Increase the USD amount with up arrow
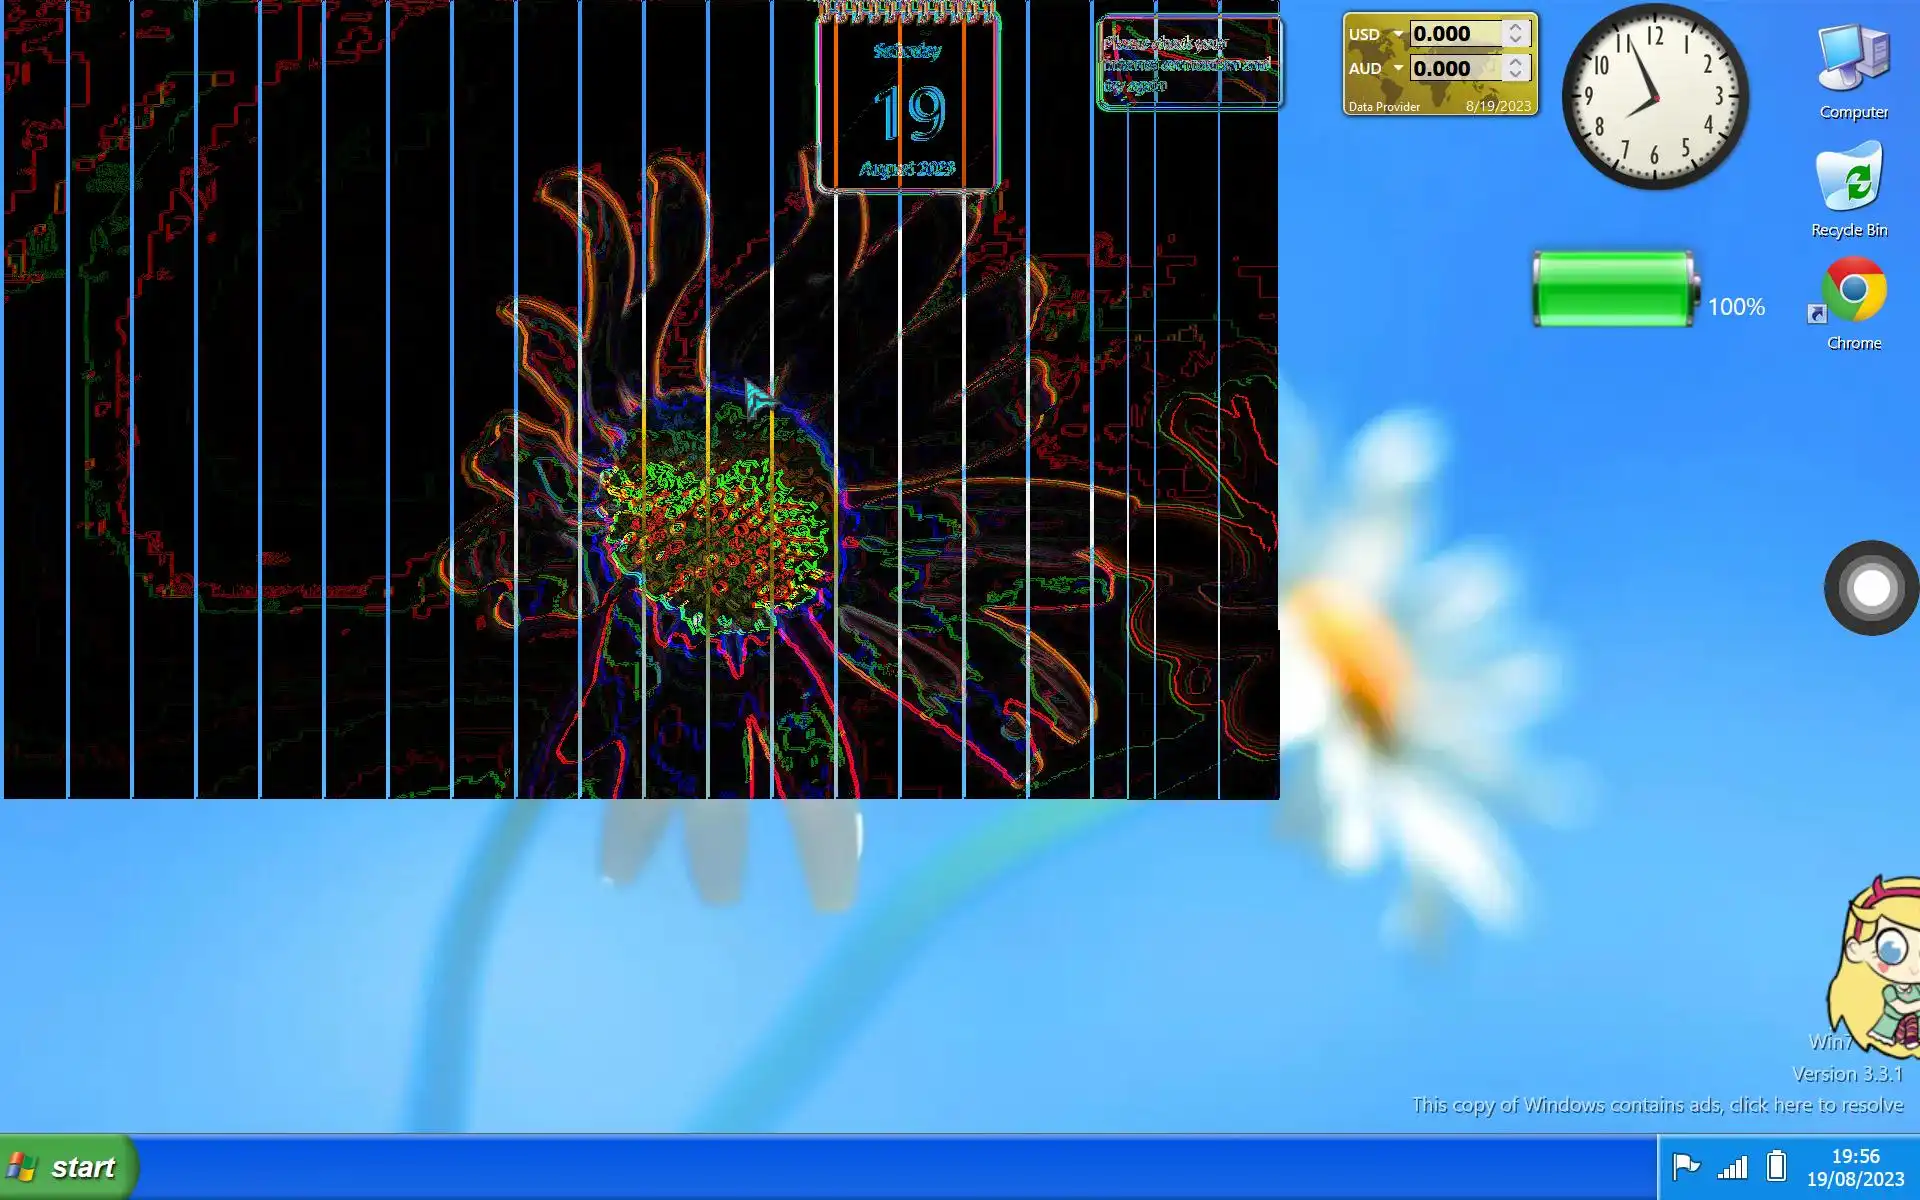The image size is (1920, 1200). pyautogui.click(x=1516, y=27)
